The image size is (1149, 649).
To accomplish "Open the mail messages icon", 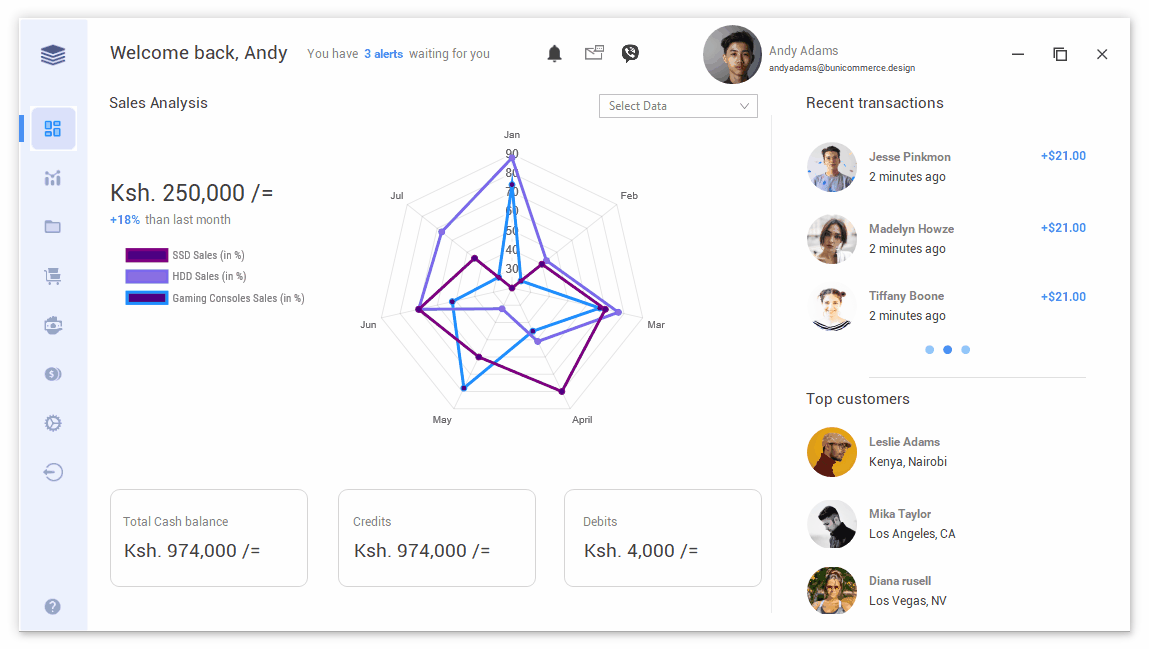I will pyautogui.click(x=594, y=53).
